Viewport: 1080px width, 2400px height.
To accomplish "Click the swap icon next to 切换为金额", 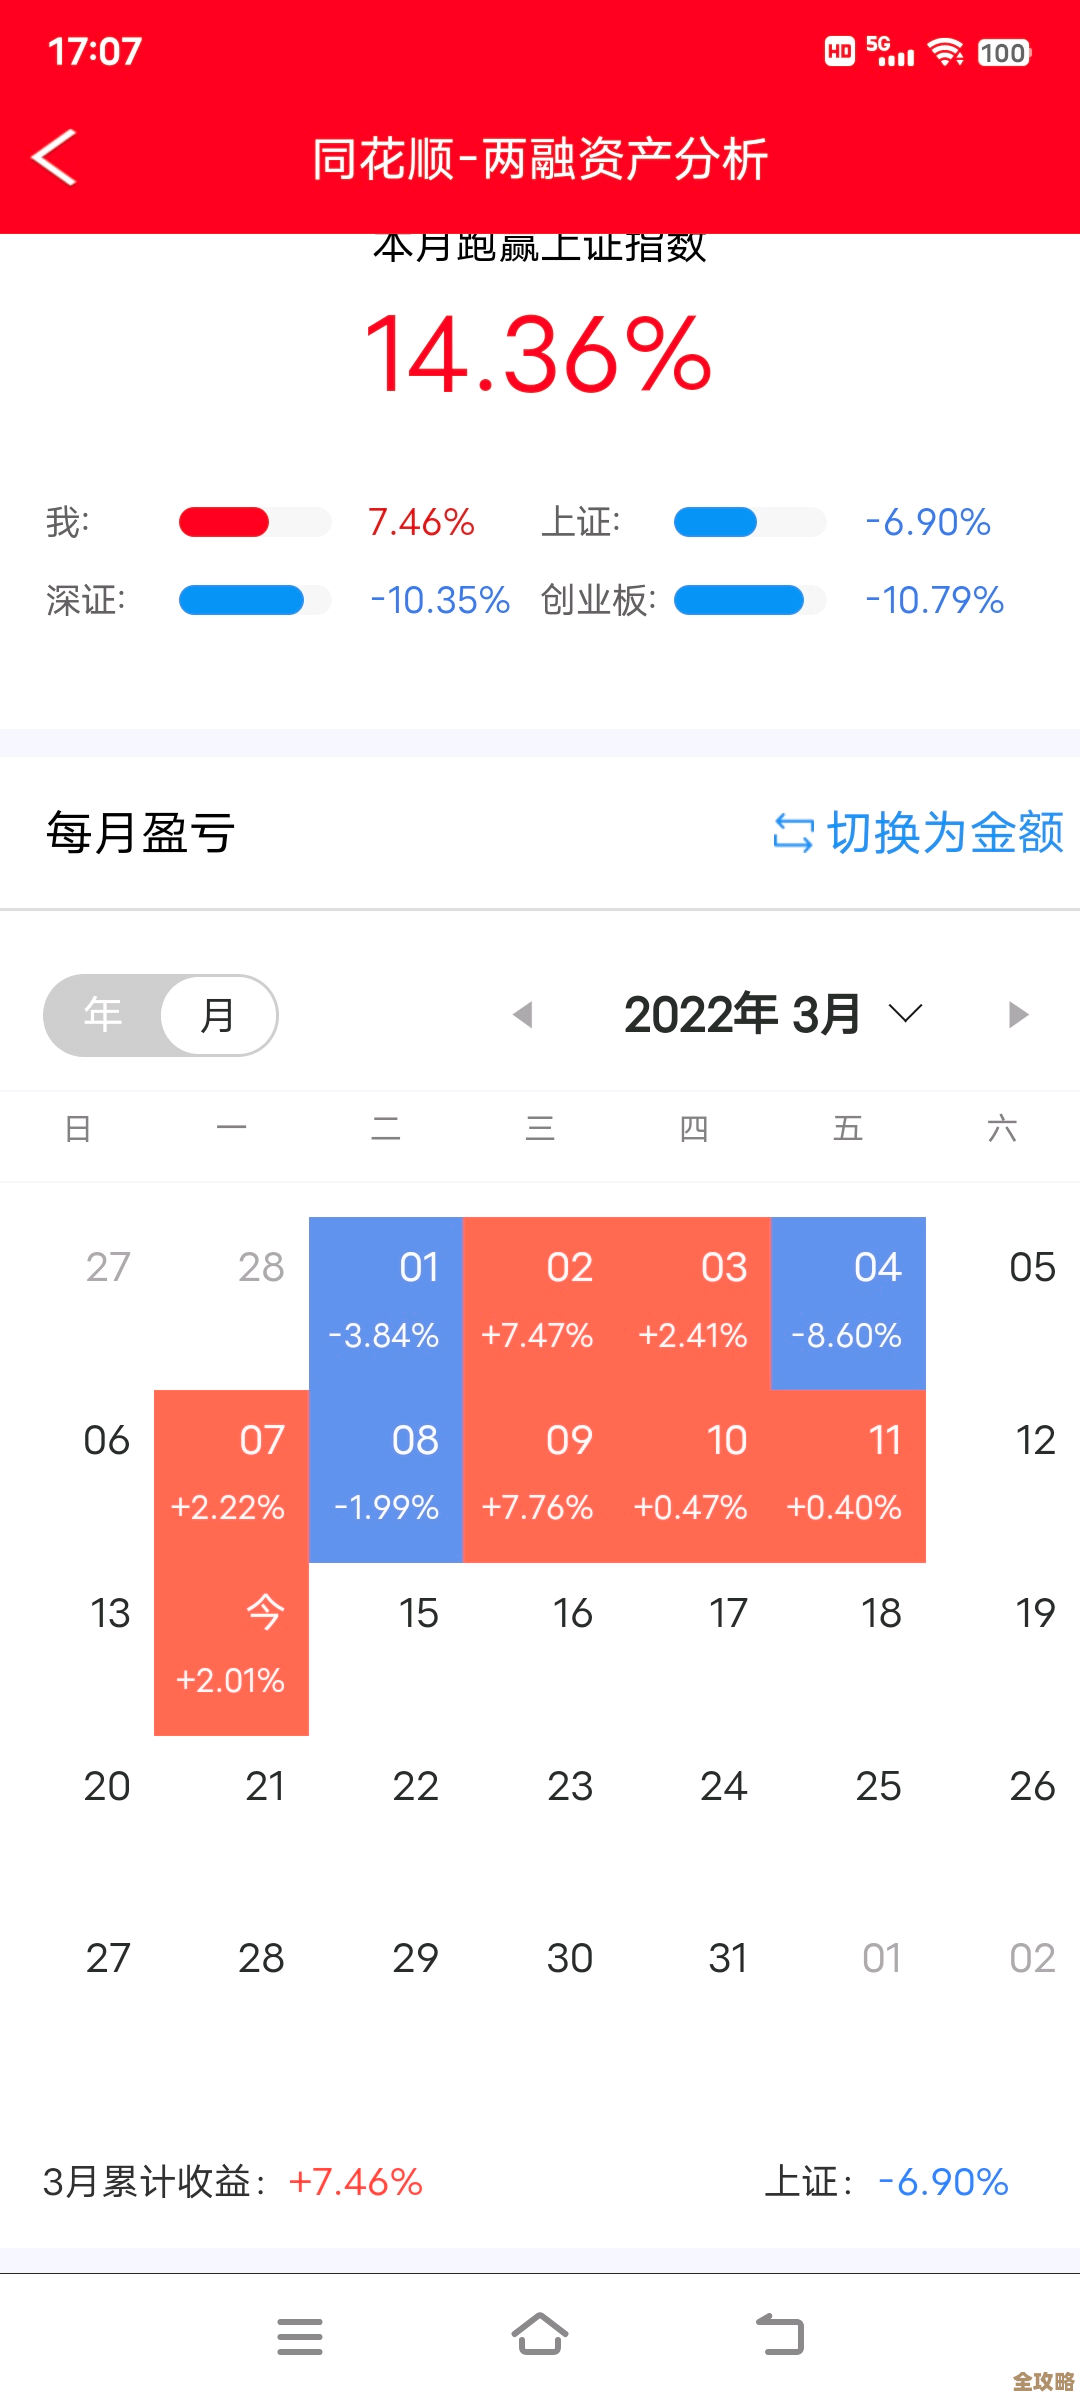I will coord(793,833).
